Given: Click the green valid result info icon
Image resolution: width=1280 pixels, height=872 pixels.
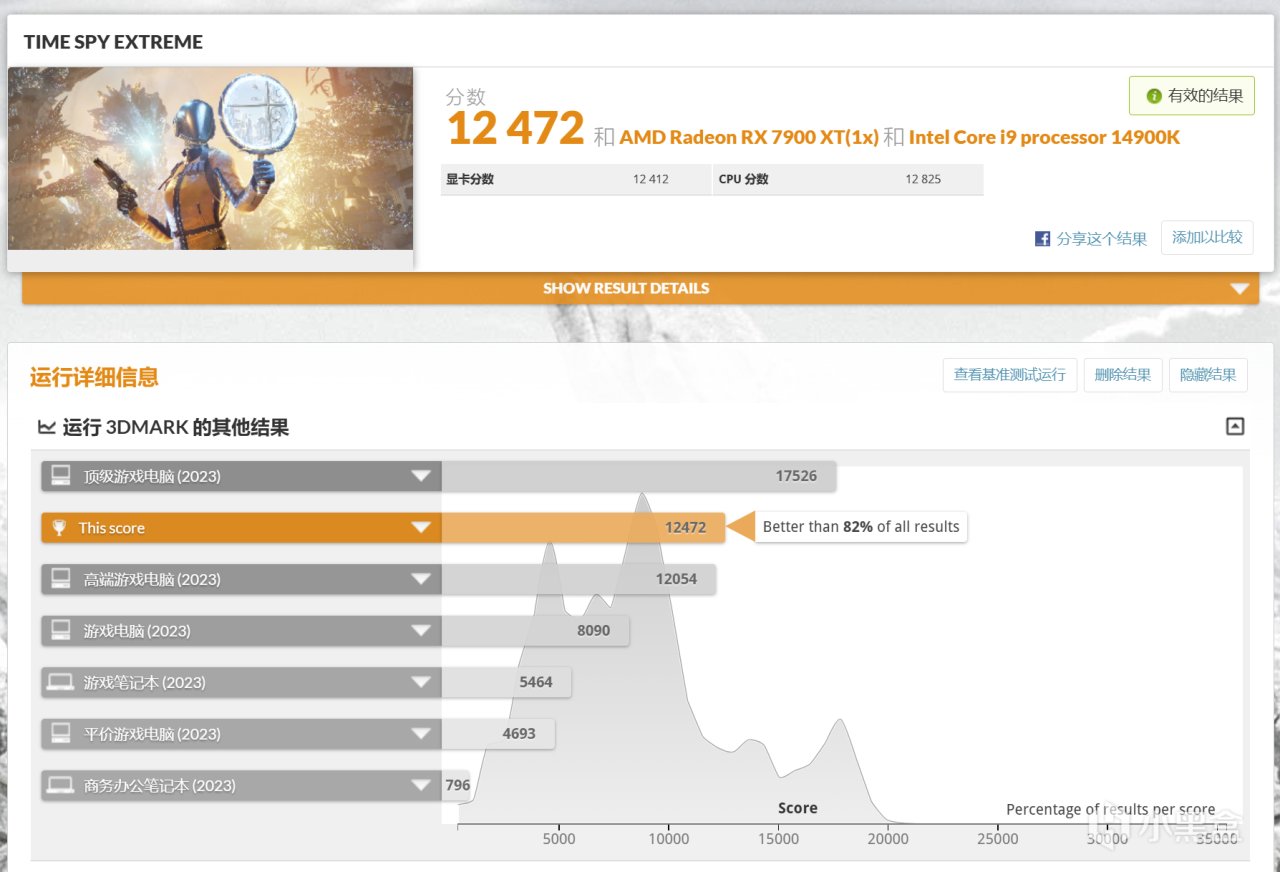Looking at the screenshot, I should (x=1154, y=96).
